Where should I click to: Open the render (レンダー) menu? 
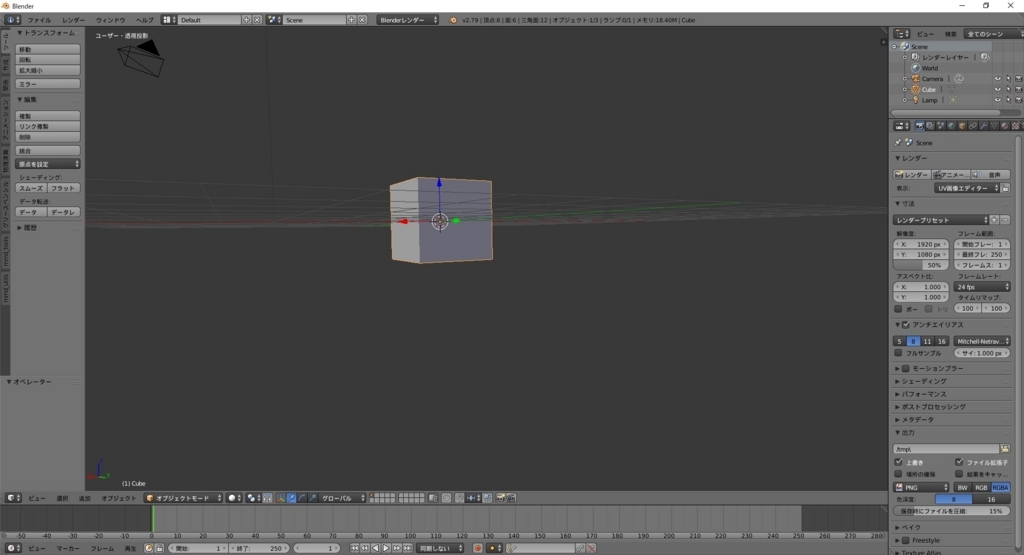point(73,20)
